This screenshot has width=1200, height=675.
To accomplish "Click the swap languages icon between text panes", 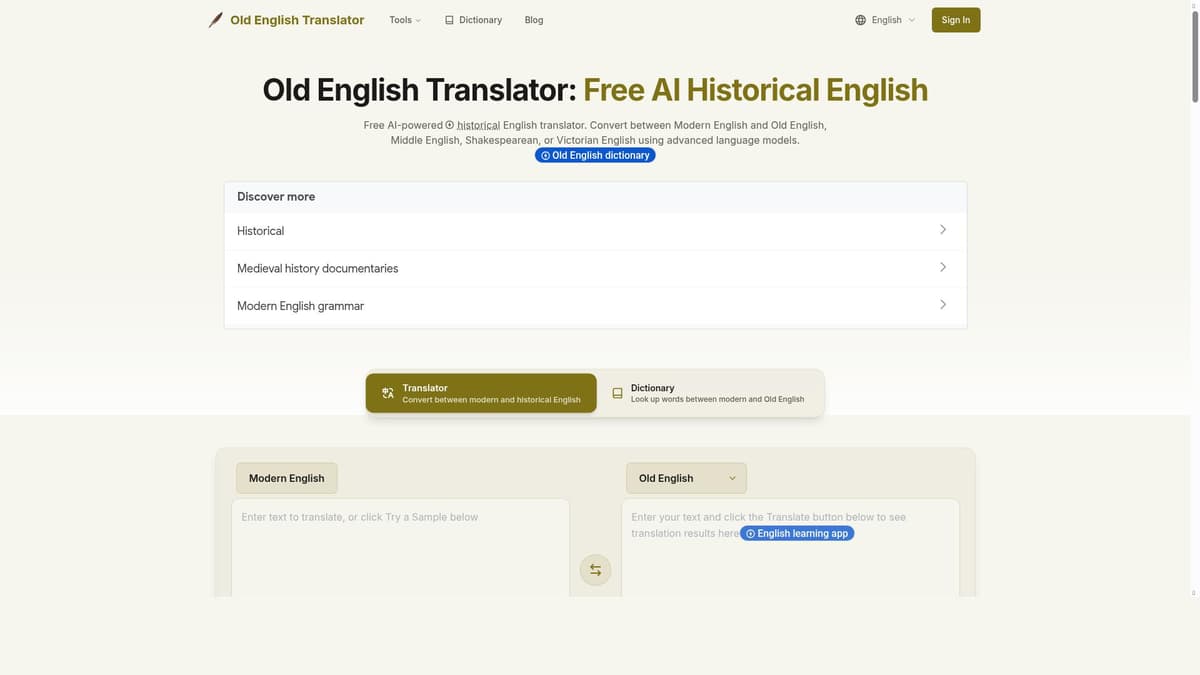I will 595,569.
